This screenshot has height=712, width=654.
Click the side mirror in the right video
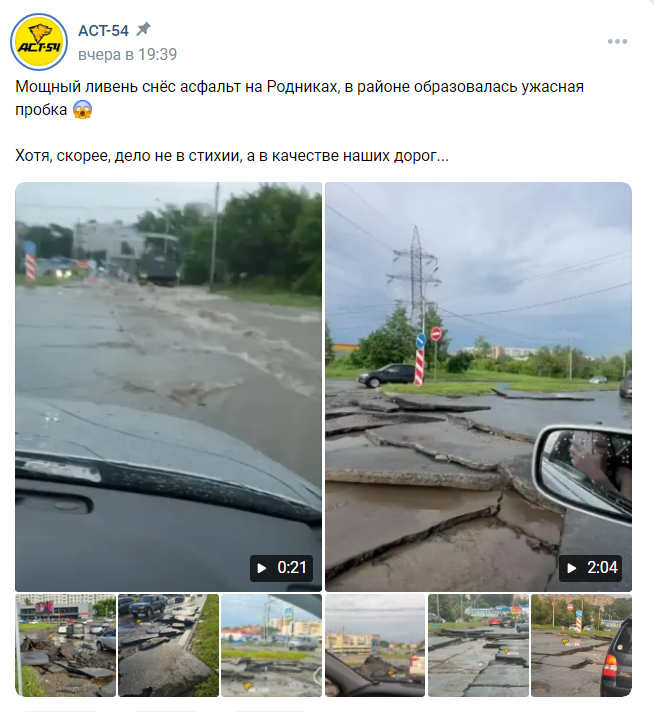tap(583, 470)
